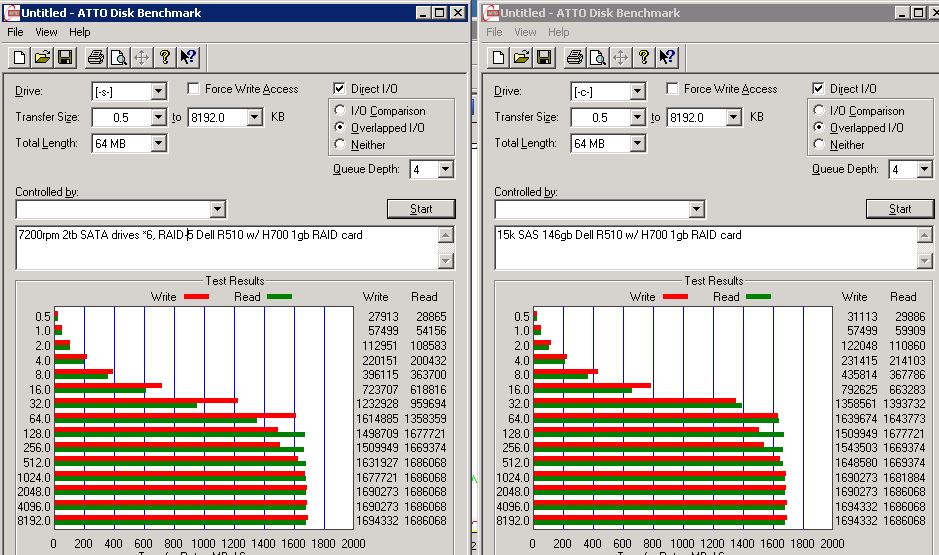Open File menu in left window

click(15, 32)
